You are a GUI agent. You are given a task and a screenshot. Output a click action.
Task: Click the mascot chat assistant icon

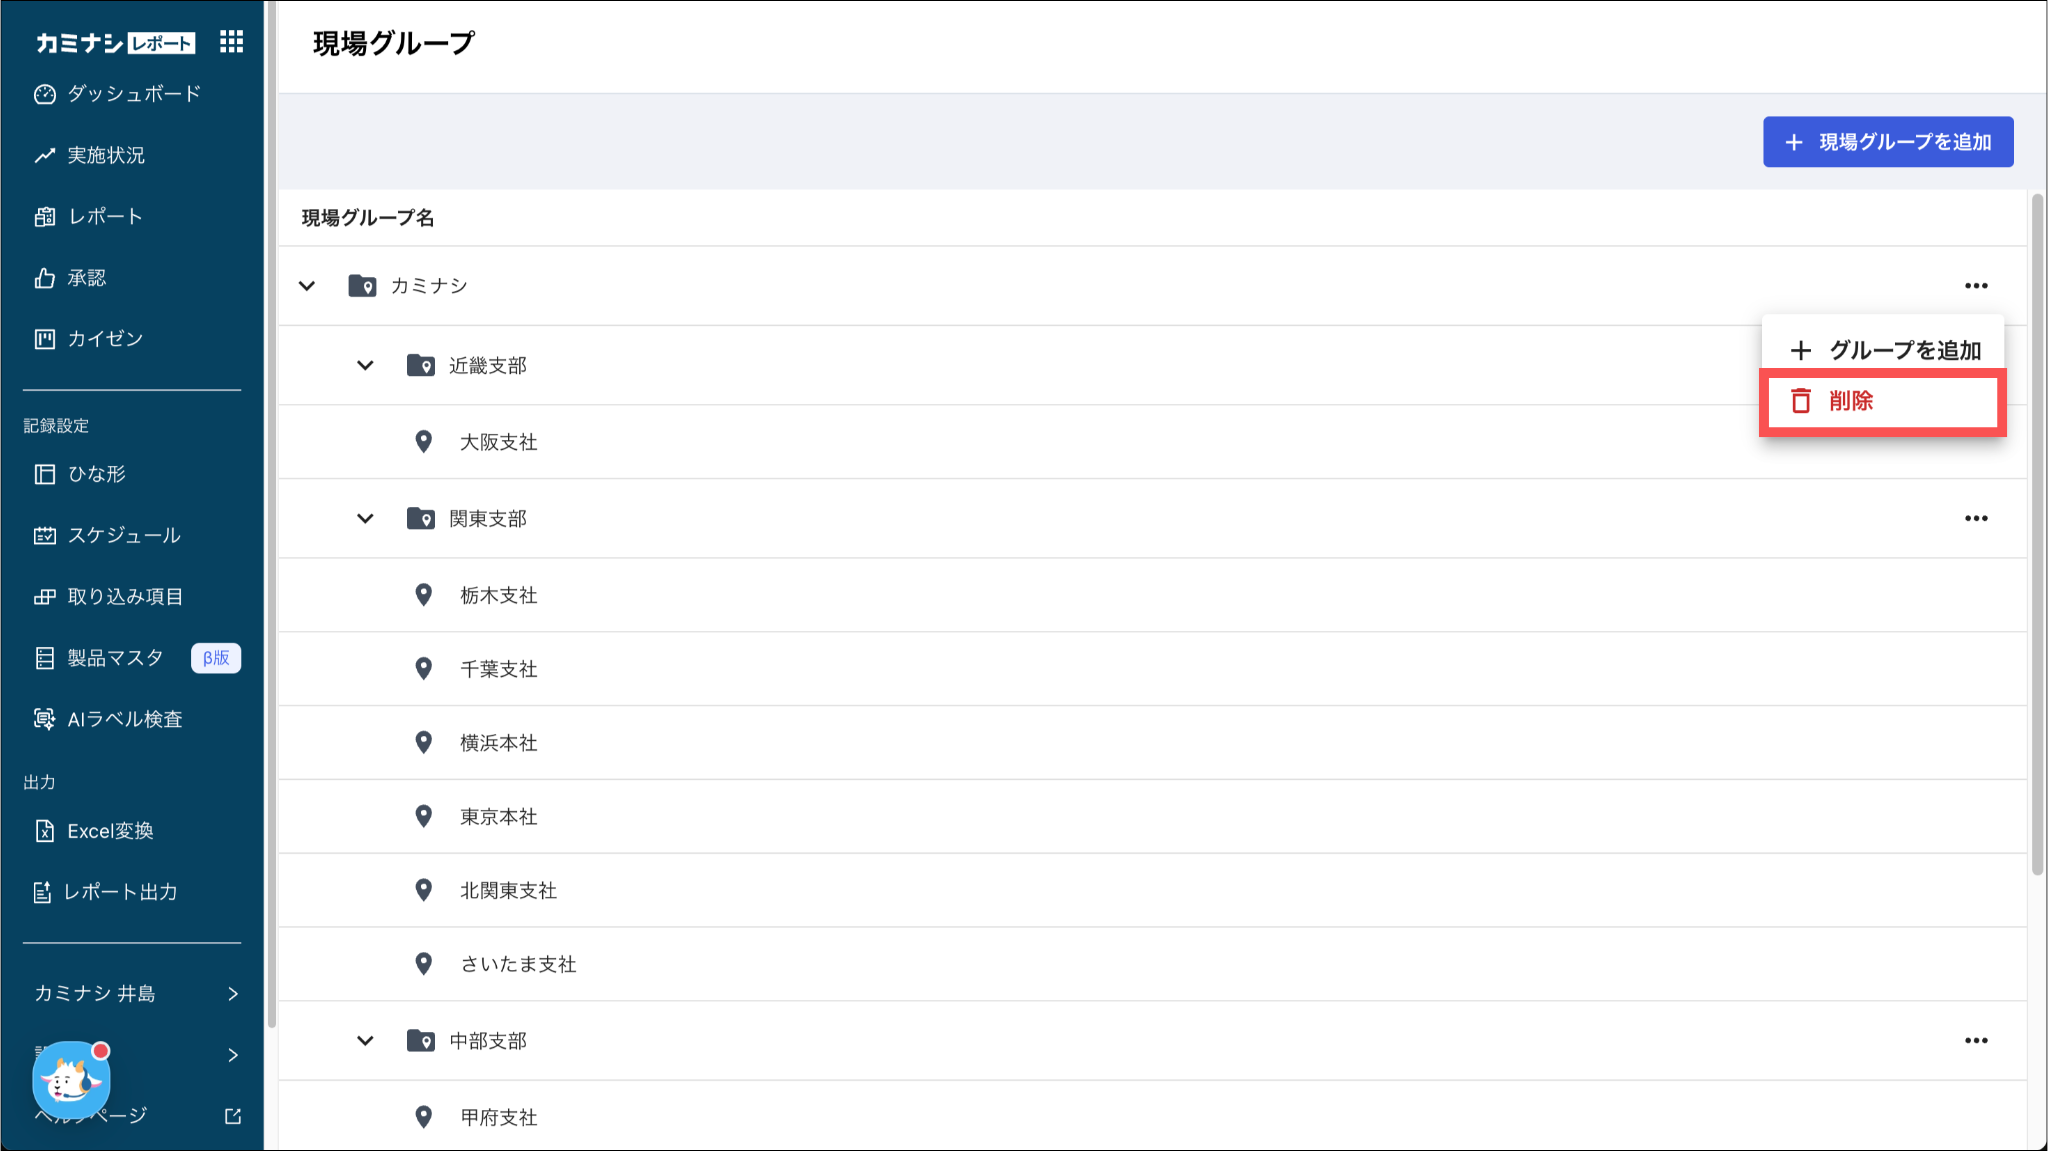70,1080
